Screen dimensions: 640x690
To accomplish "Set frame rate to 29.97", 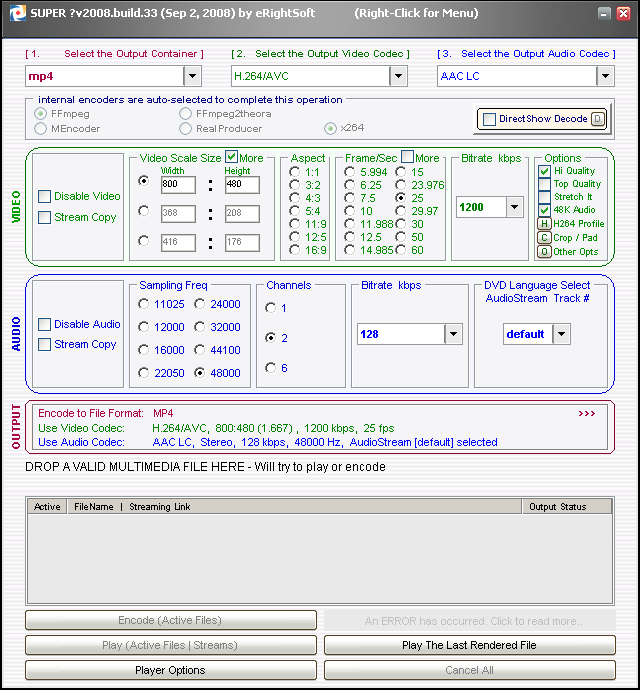I will tap(401, 211).
